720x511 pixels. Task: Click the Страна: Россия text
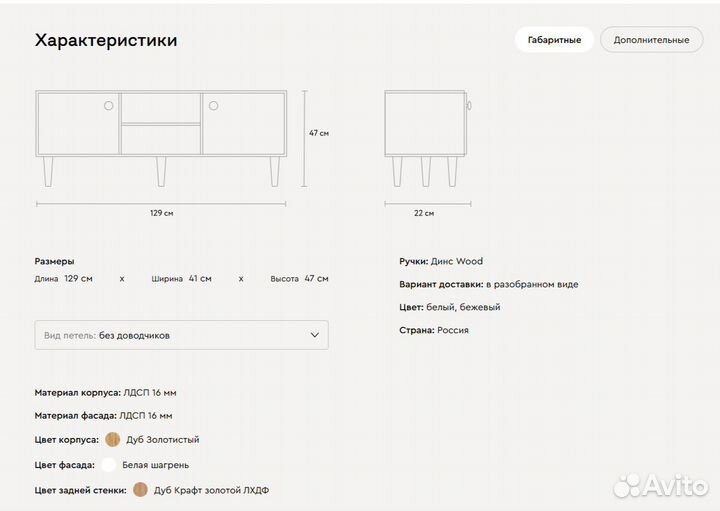[x=434, y=330]
